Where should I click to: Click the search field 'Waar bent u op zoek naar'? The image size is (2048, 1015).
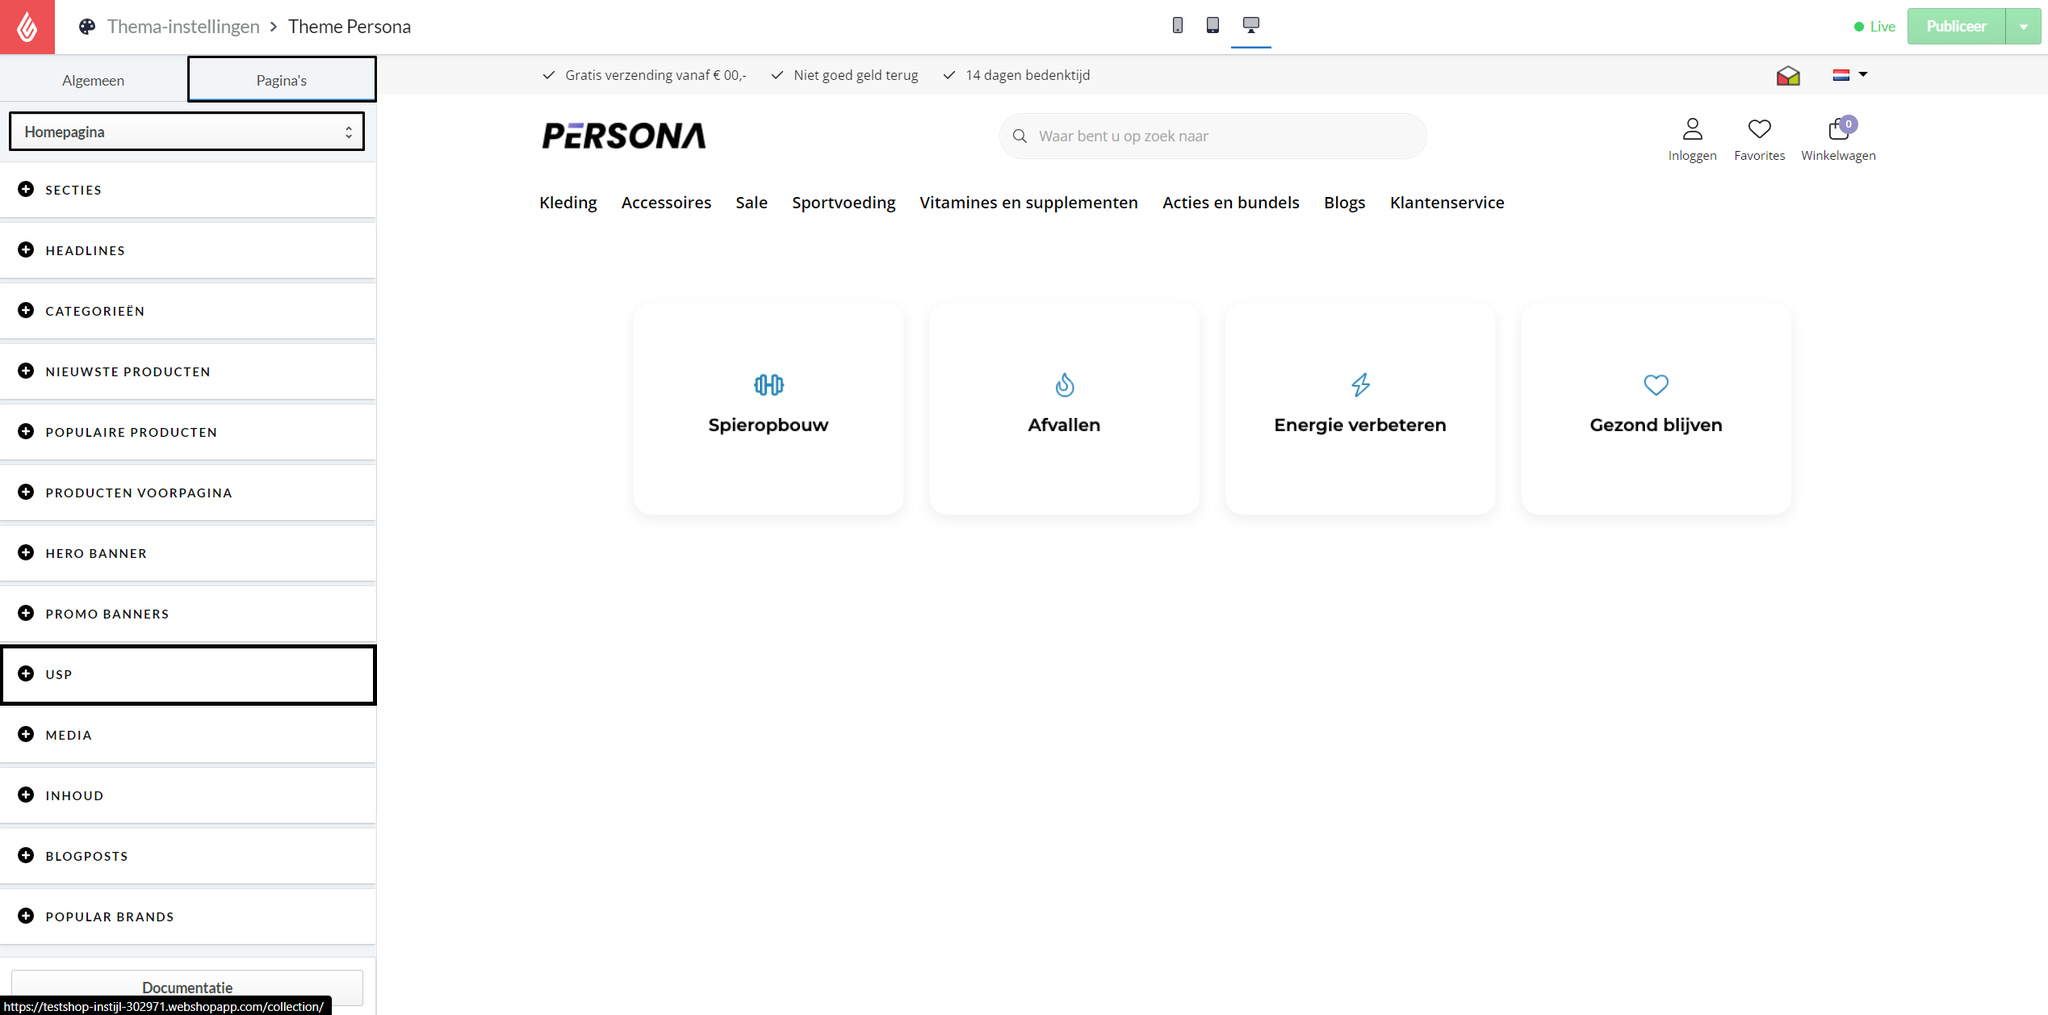(x=1213, y=136)
